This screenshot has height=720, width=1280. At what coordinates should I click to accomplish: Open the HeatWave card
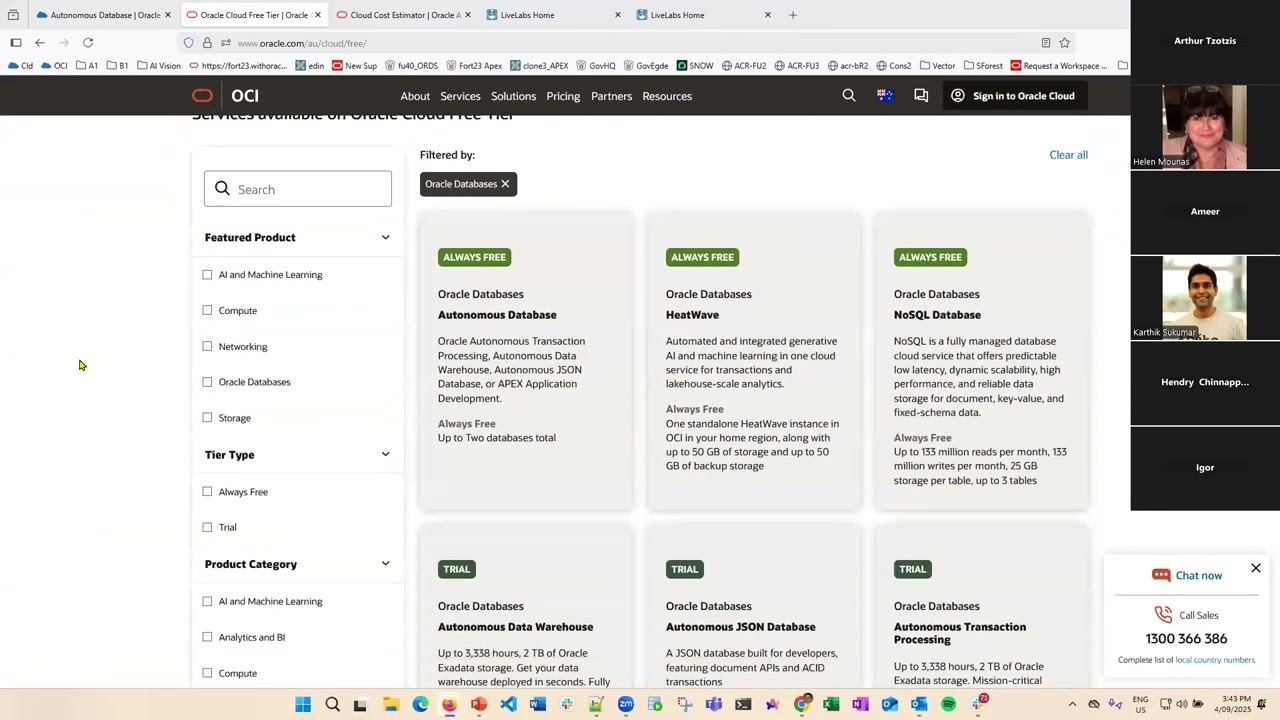point(754,361)
